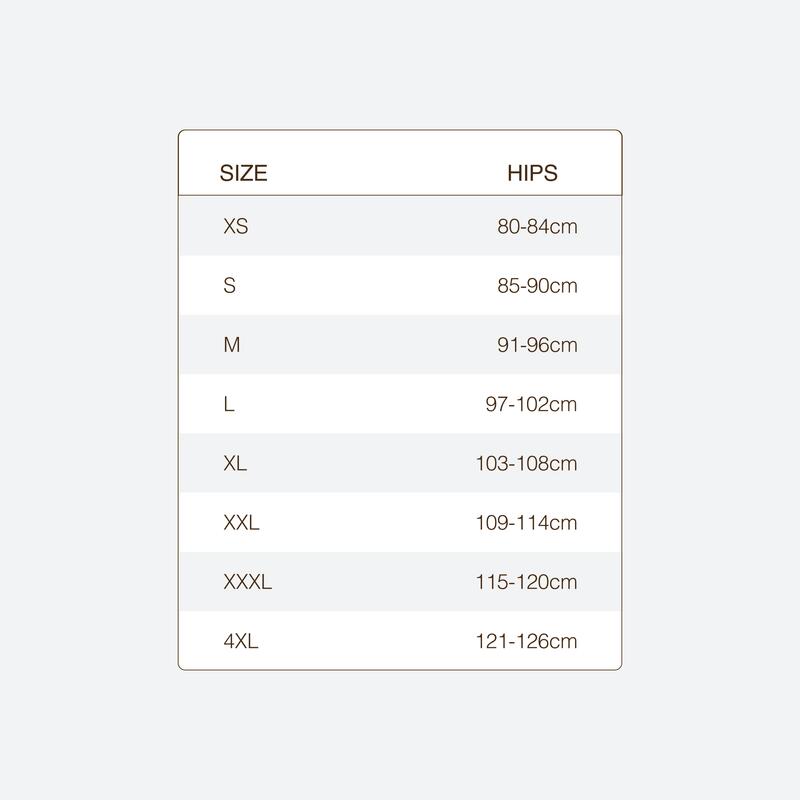Click the SIZE column header
Viewport: 800px width, 800px height.
243,173
